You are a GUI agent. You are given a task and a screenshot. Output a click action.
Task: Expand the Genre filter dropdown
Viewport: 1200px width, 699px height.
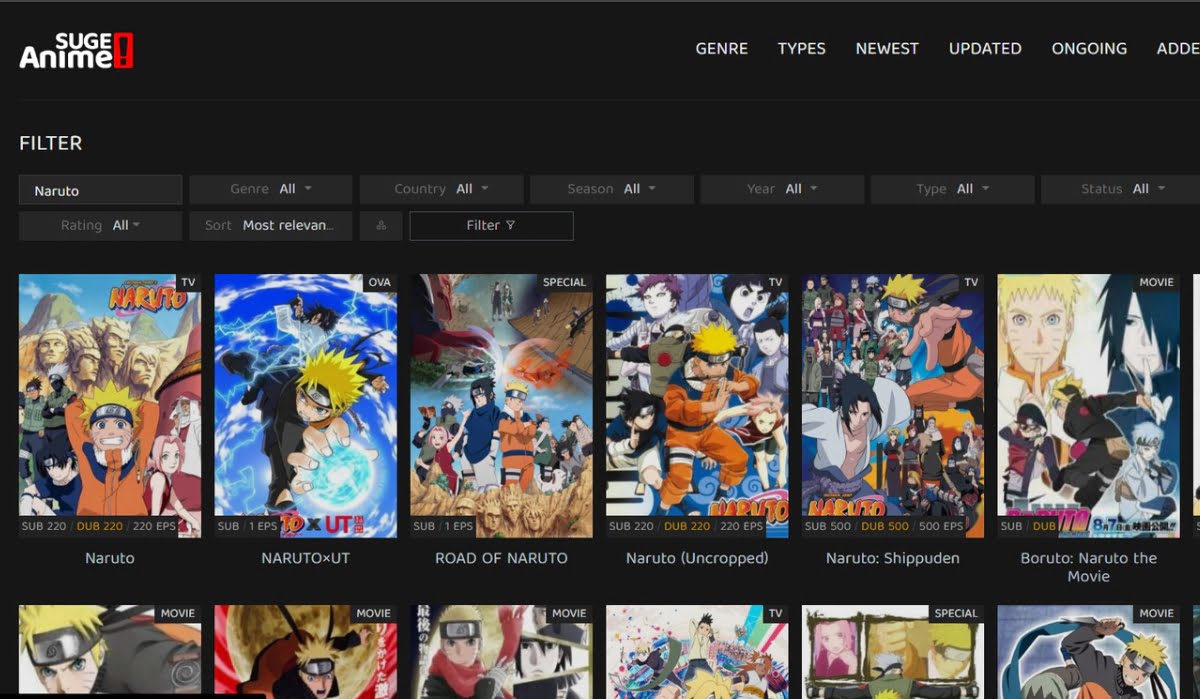pos(271,189)
